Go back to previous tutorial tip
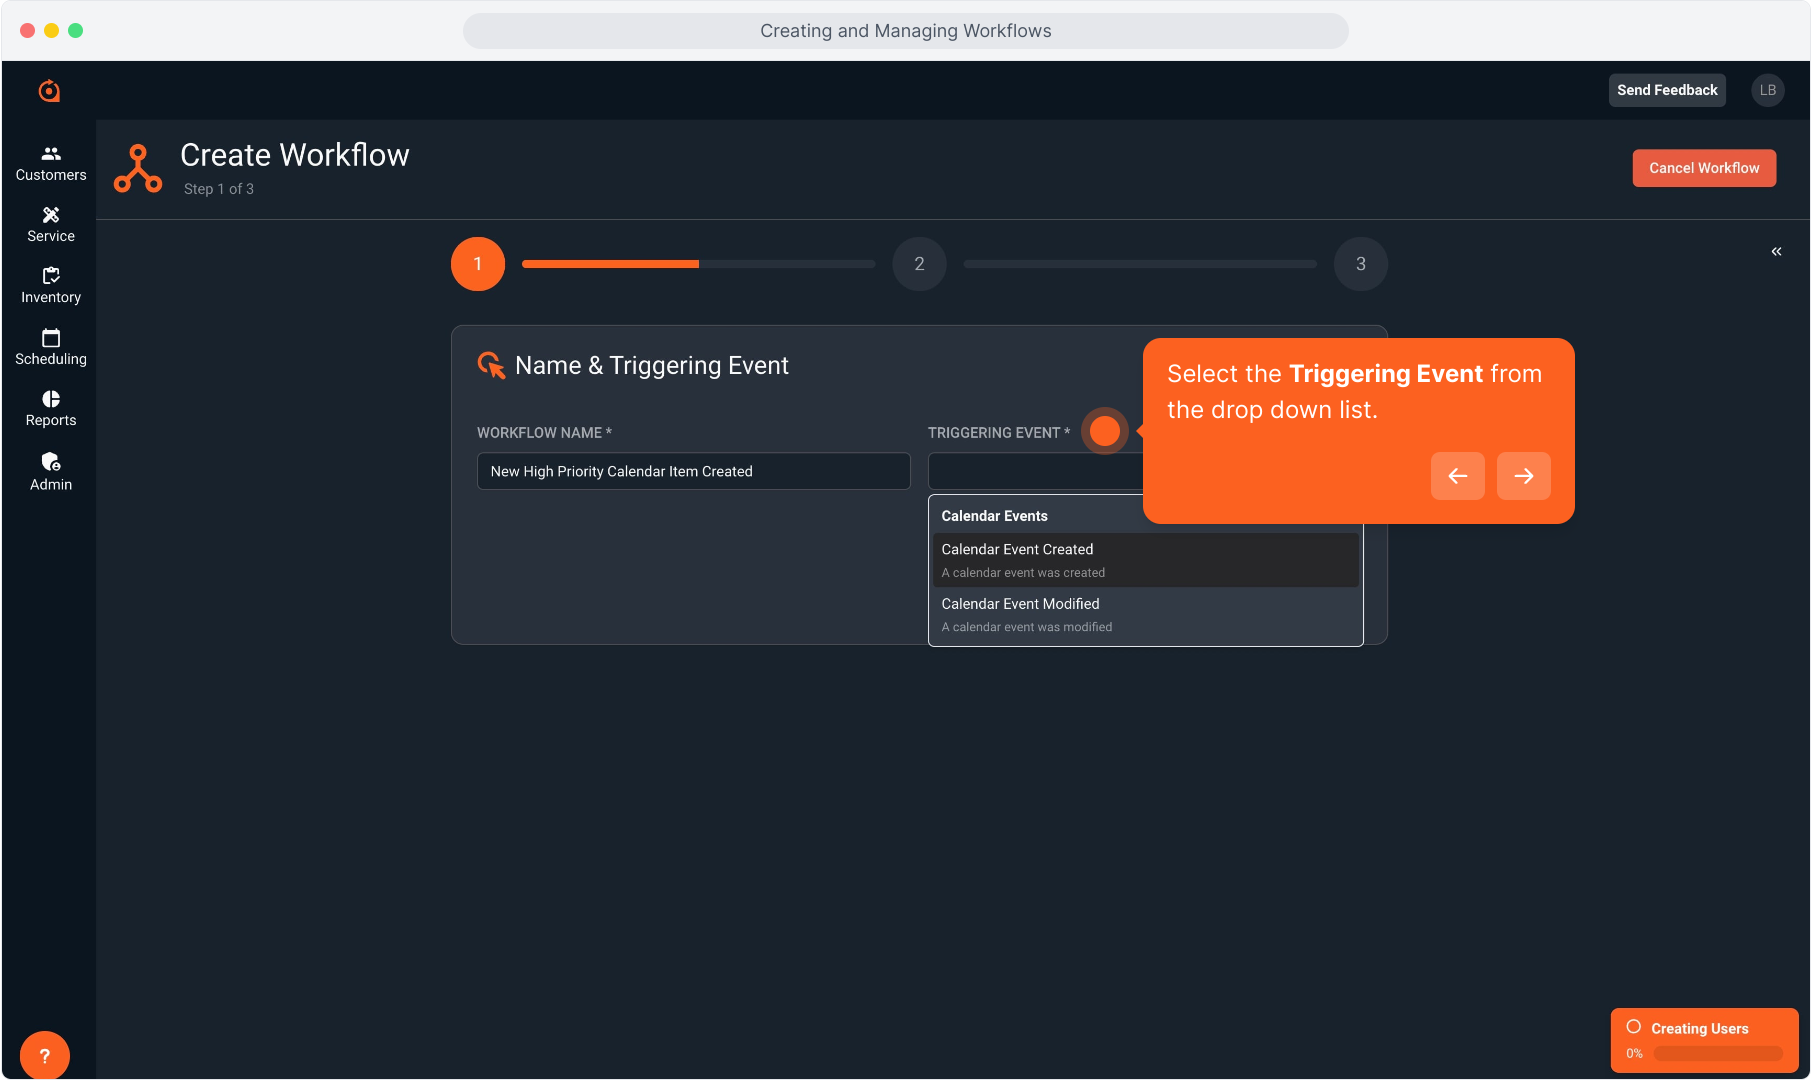 (1457, 476)
